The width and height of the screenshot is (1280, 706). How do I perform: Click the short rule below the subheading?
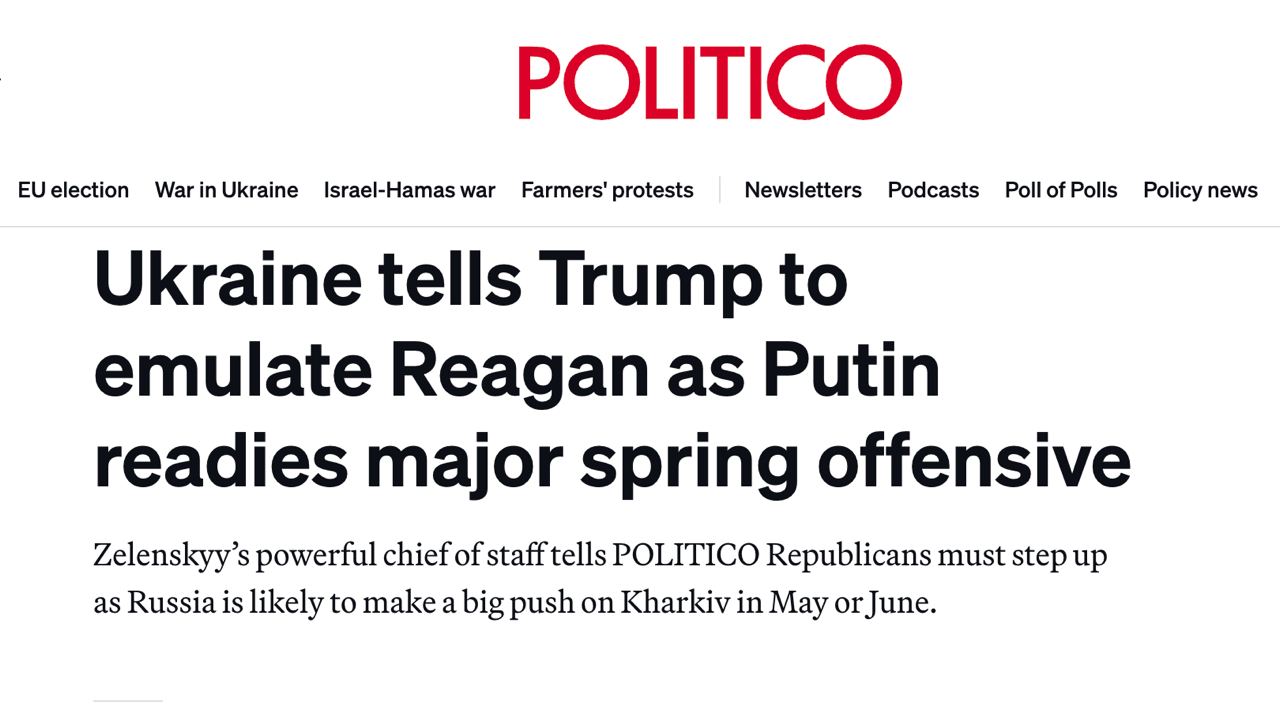127,701
